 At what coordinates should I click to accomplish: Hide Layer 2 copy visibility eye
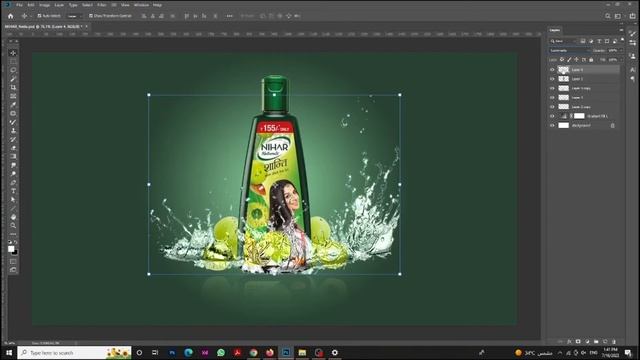[552, 107]
